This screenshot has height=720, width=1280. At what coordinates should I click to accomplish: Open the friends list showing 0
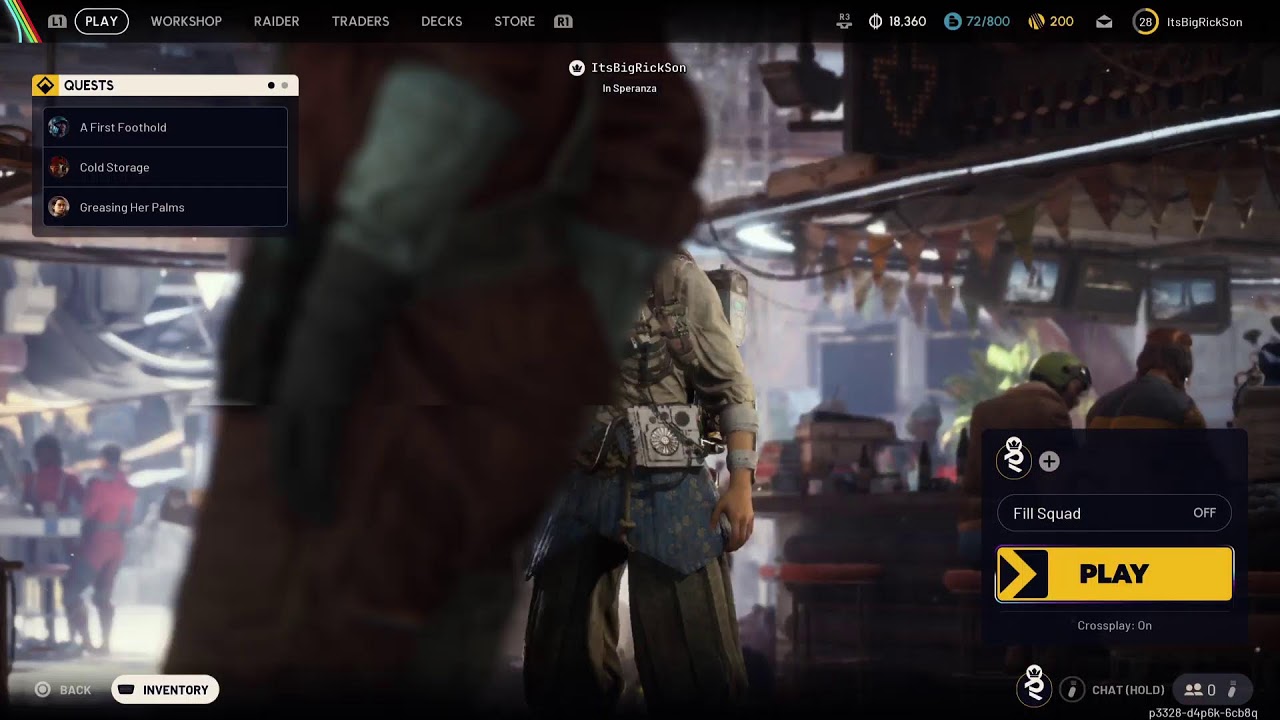(x=1211, y=689)
